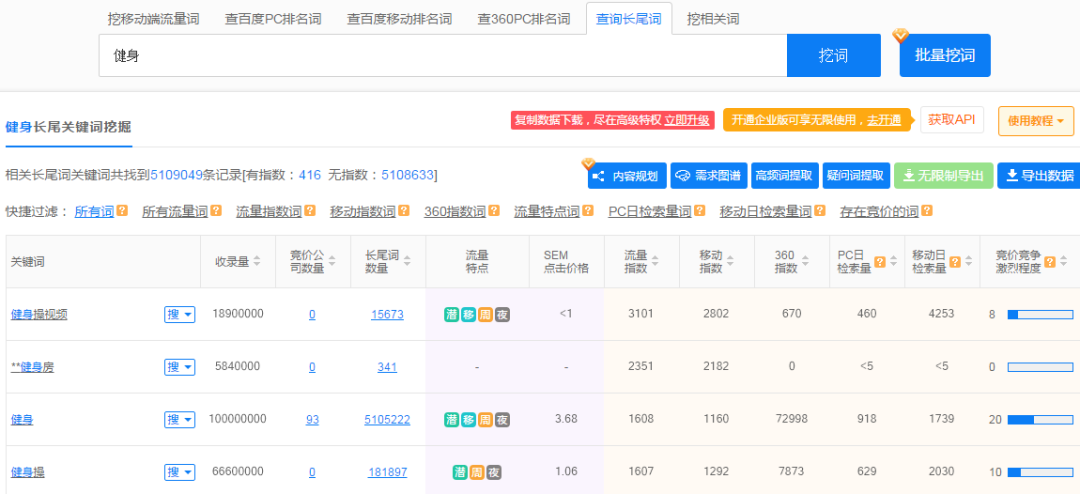Click the 内容规划 button
The width and height of the screenshot is (1080, 494).
pyautogui.click(x=627, y=176)
